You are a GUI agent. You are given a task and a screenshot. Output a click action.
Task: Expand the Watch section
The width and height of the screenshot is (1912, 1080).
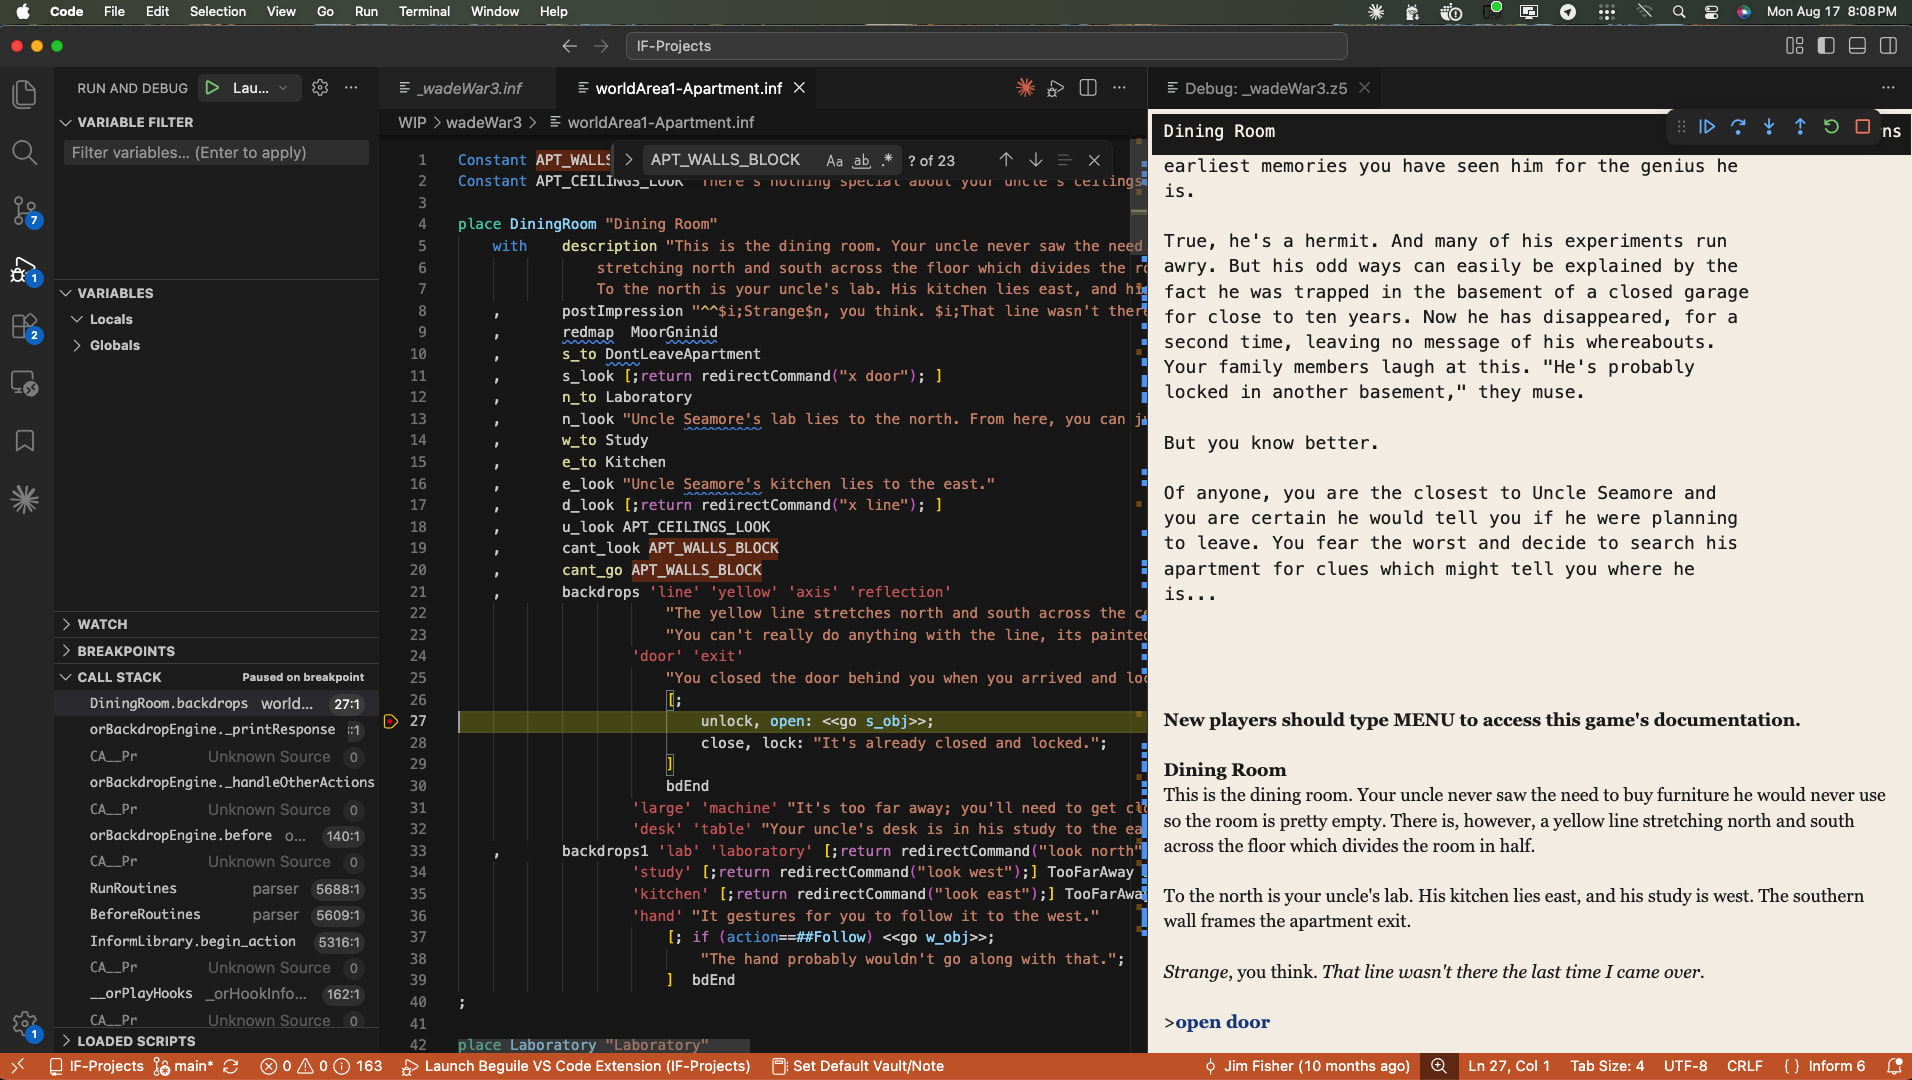[66, 624]
